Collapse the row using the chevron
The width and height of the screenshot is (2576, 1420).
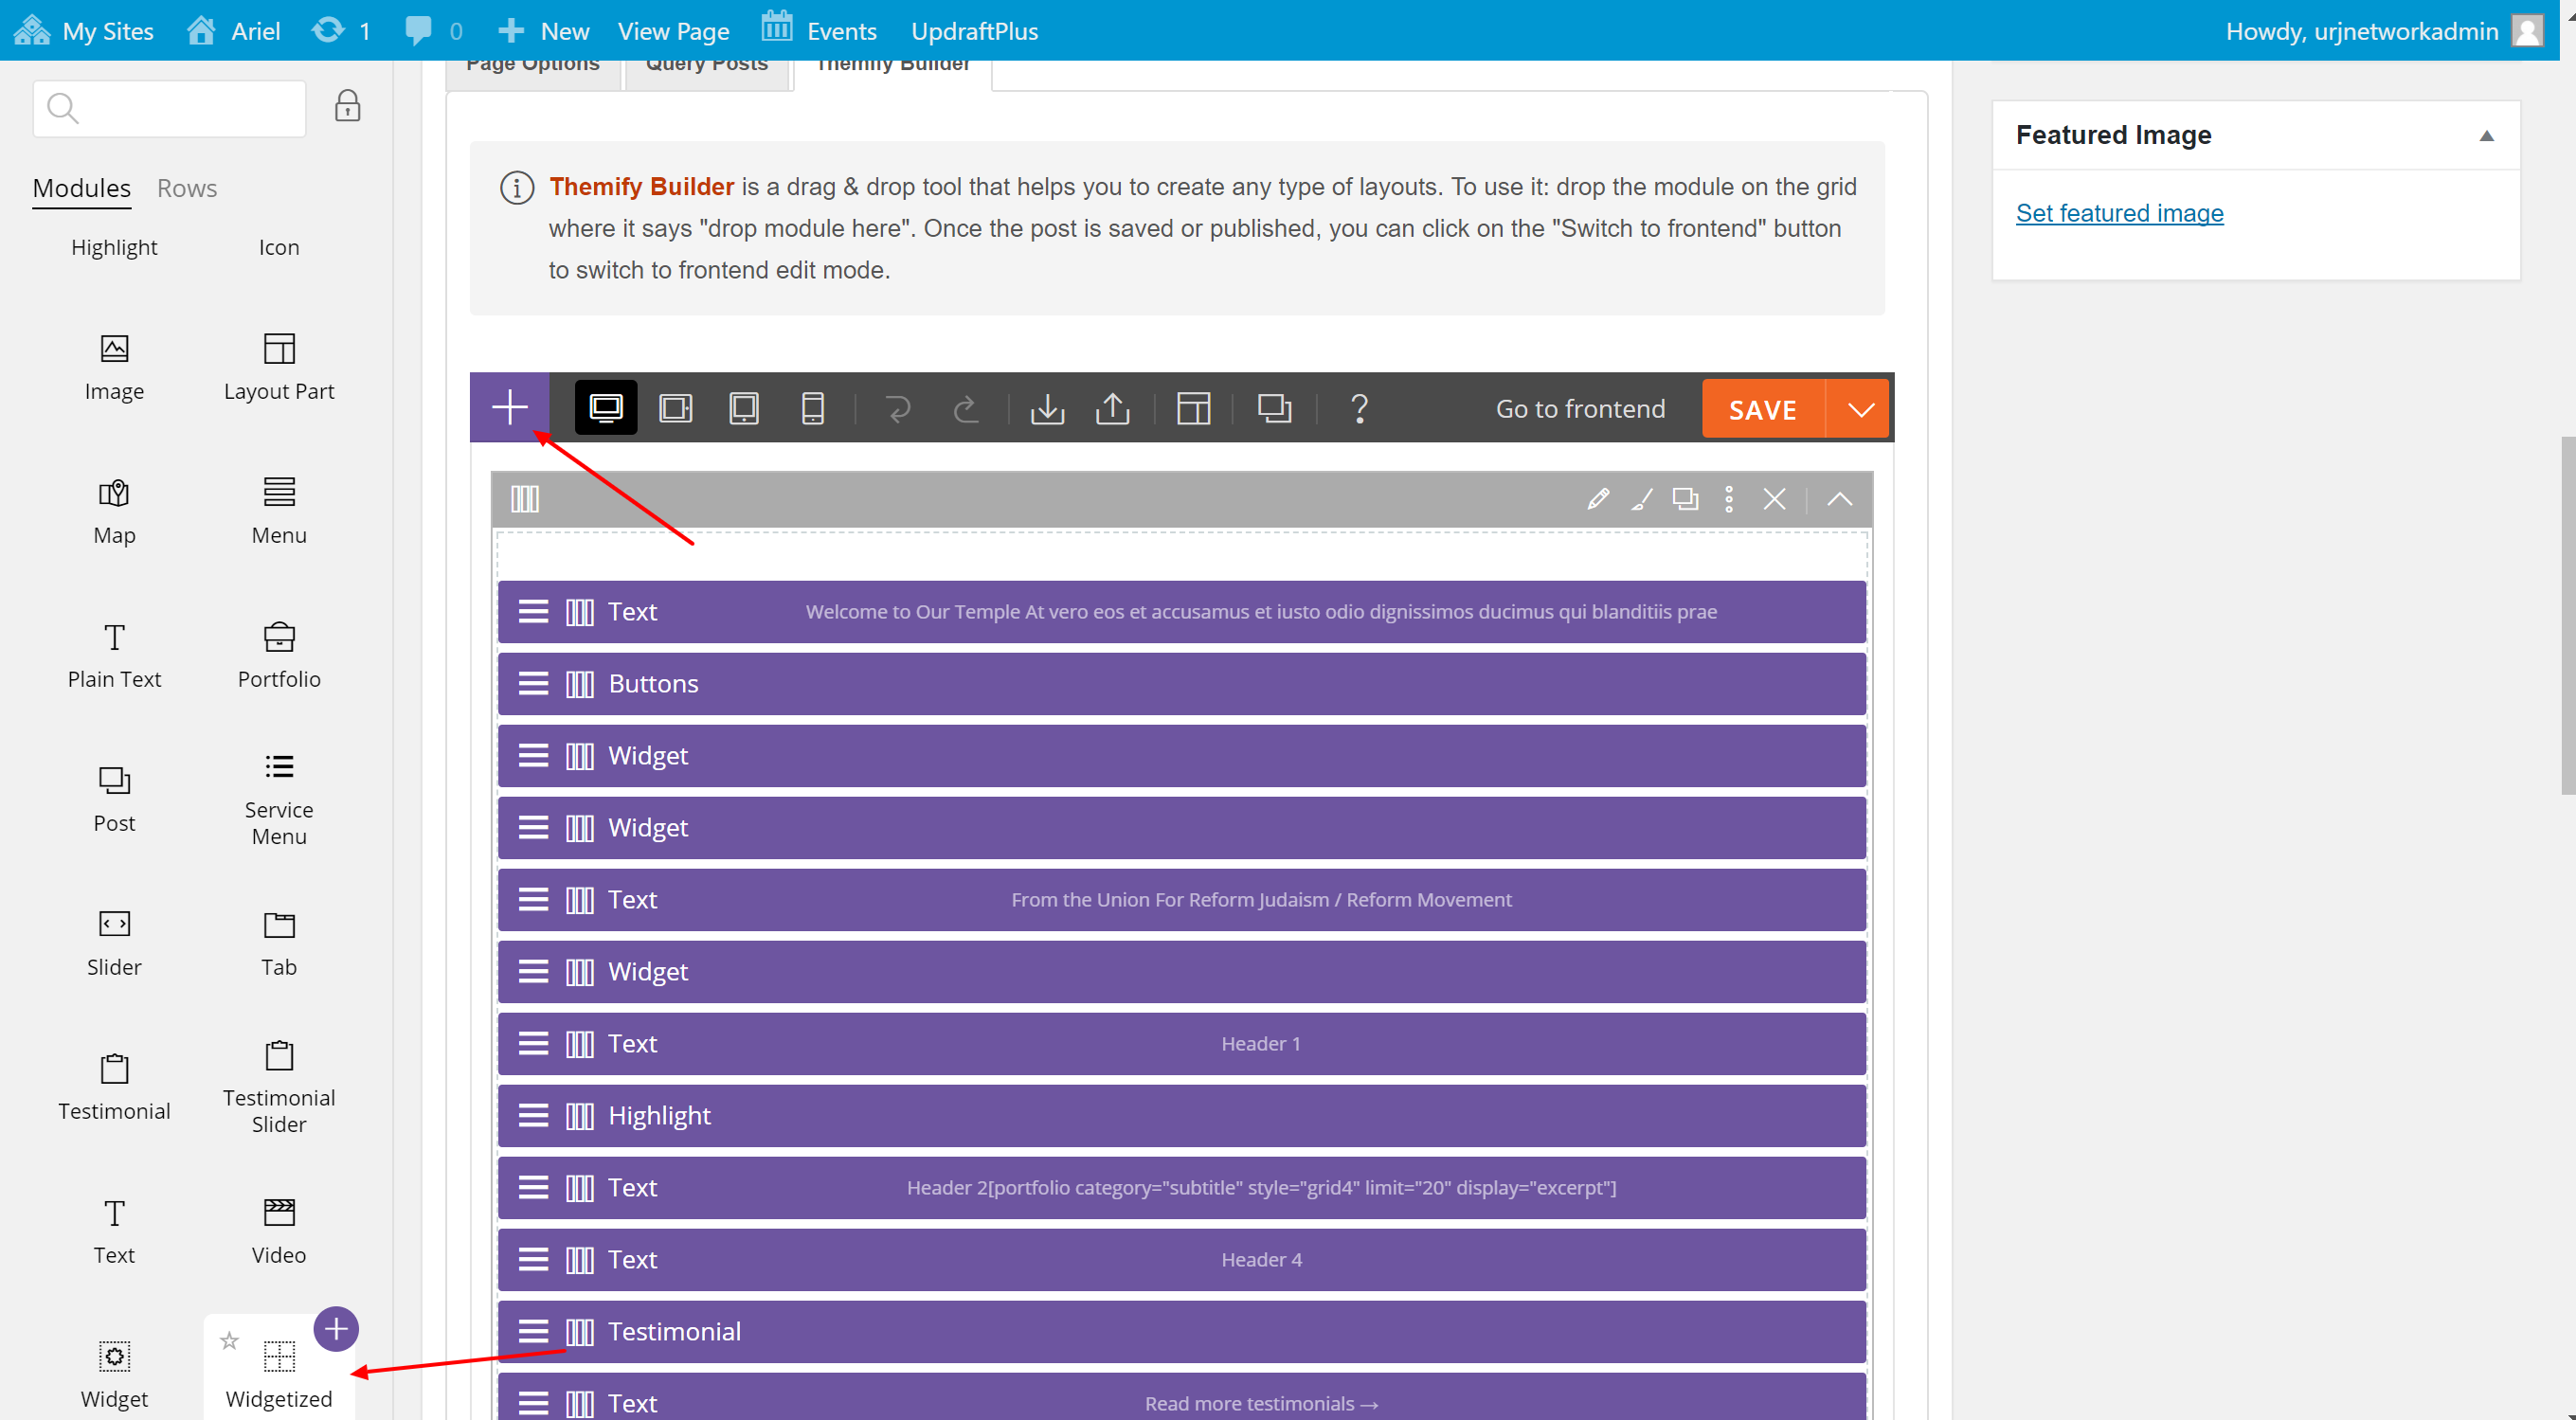tap(1840, 499)
